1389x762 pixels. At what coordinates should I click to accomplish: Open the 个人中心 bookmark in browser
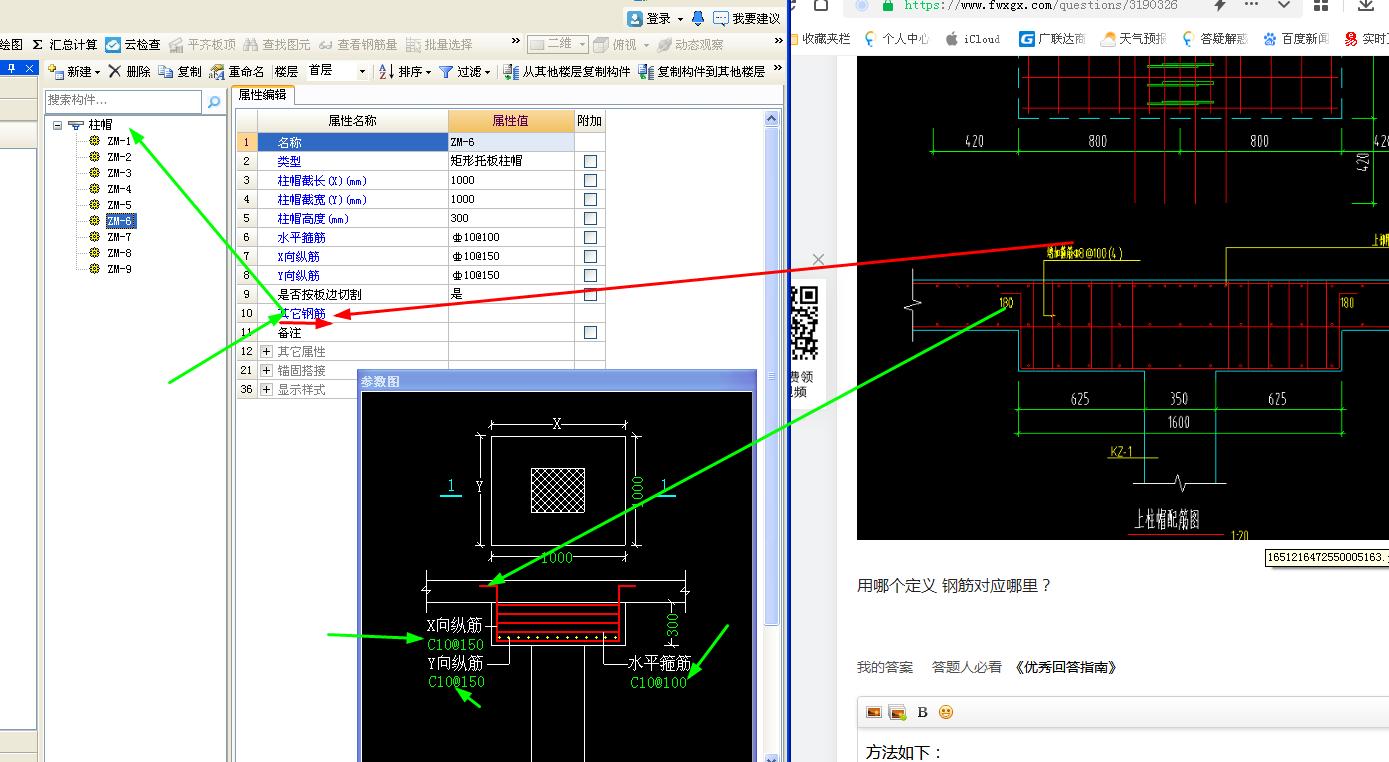tap(897, 39)
